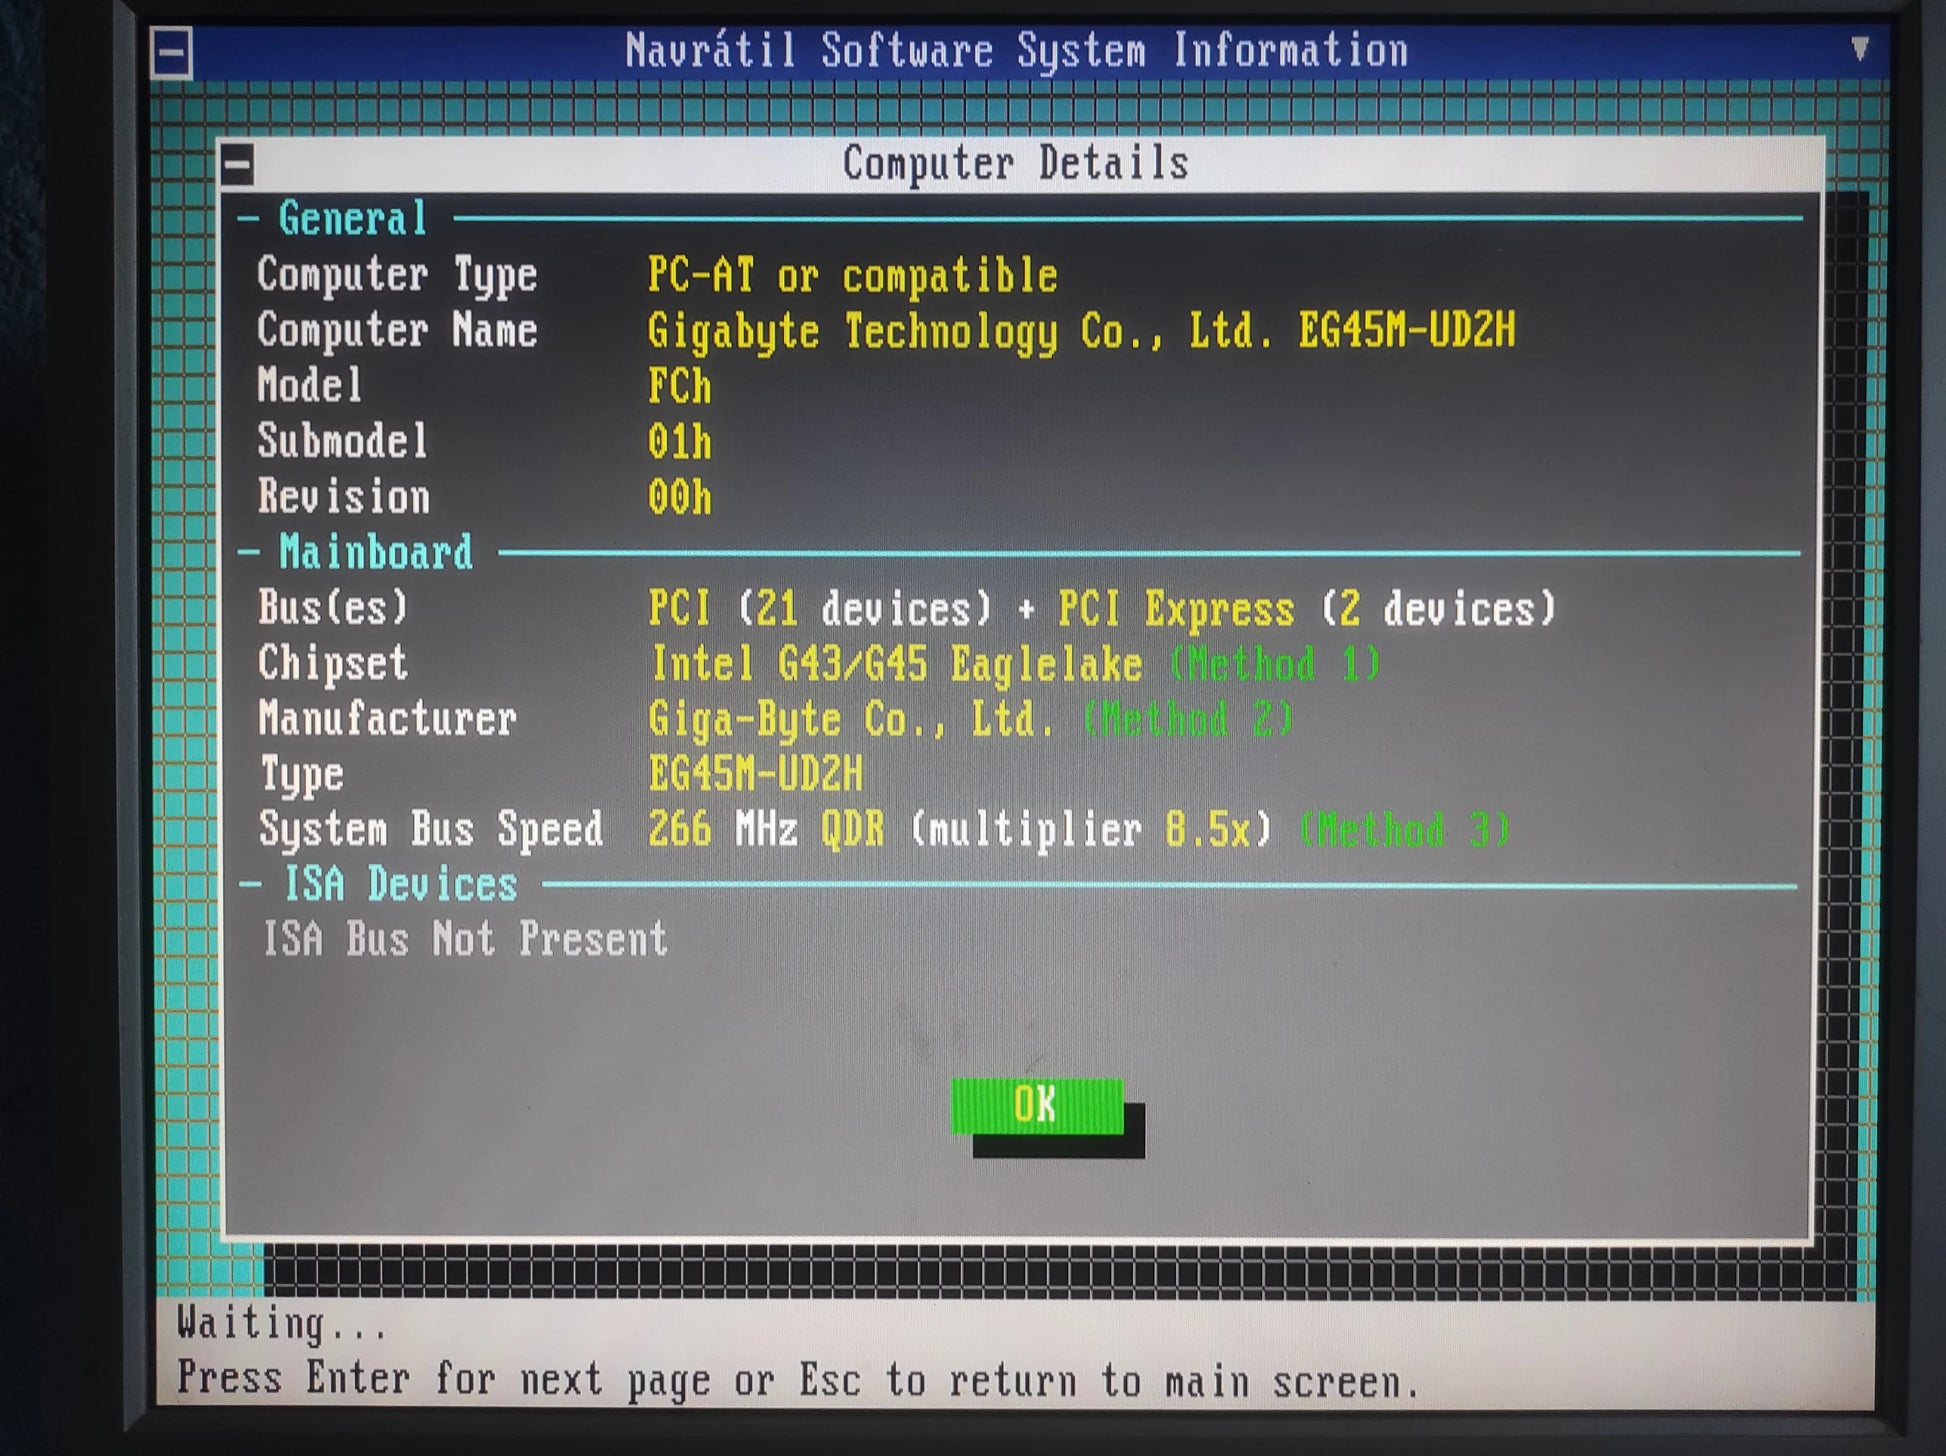1946x1456 pixels.
Task: Click the System Bus Speed label
Action: click(431, 829)
